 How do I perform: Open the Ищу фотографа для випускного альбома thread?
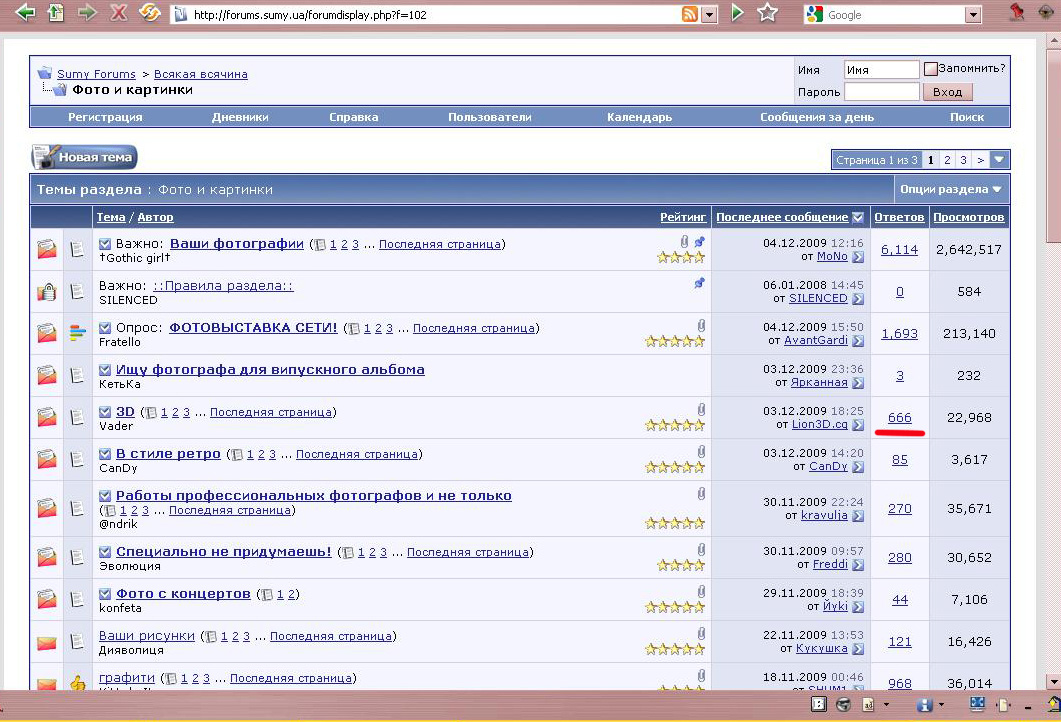click(270, 370)
